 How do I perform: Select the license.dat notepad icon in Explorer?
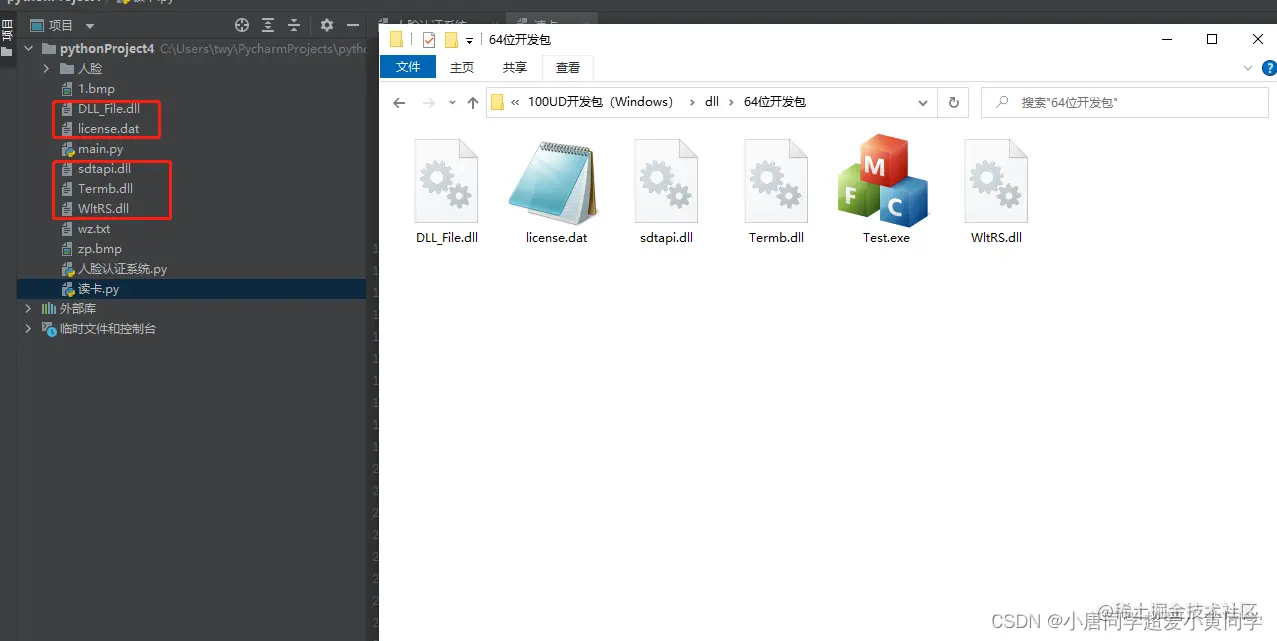coord(553,181)
